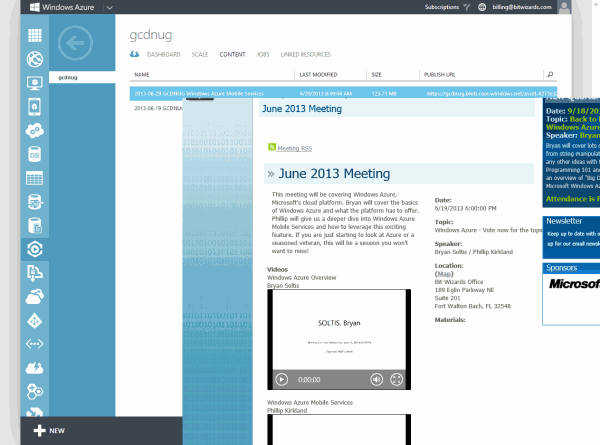Screen dimensions: 600x445
Task: Open the cylinder-with-document icon in sidebar
Action: (34, 226)
